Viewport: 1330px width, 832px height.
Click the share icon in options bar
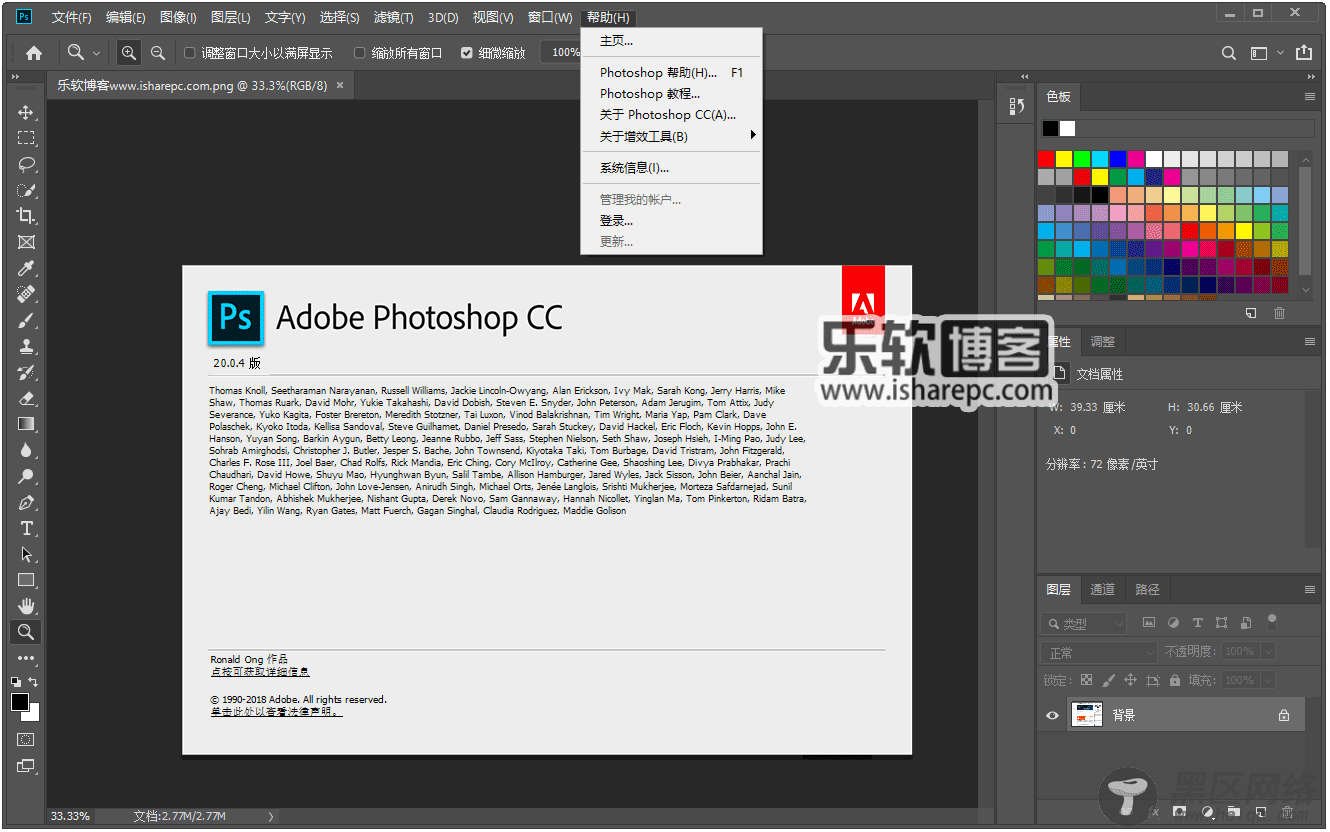pos(1304,53)
